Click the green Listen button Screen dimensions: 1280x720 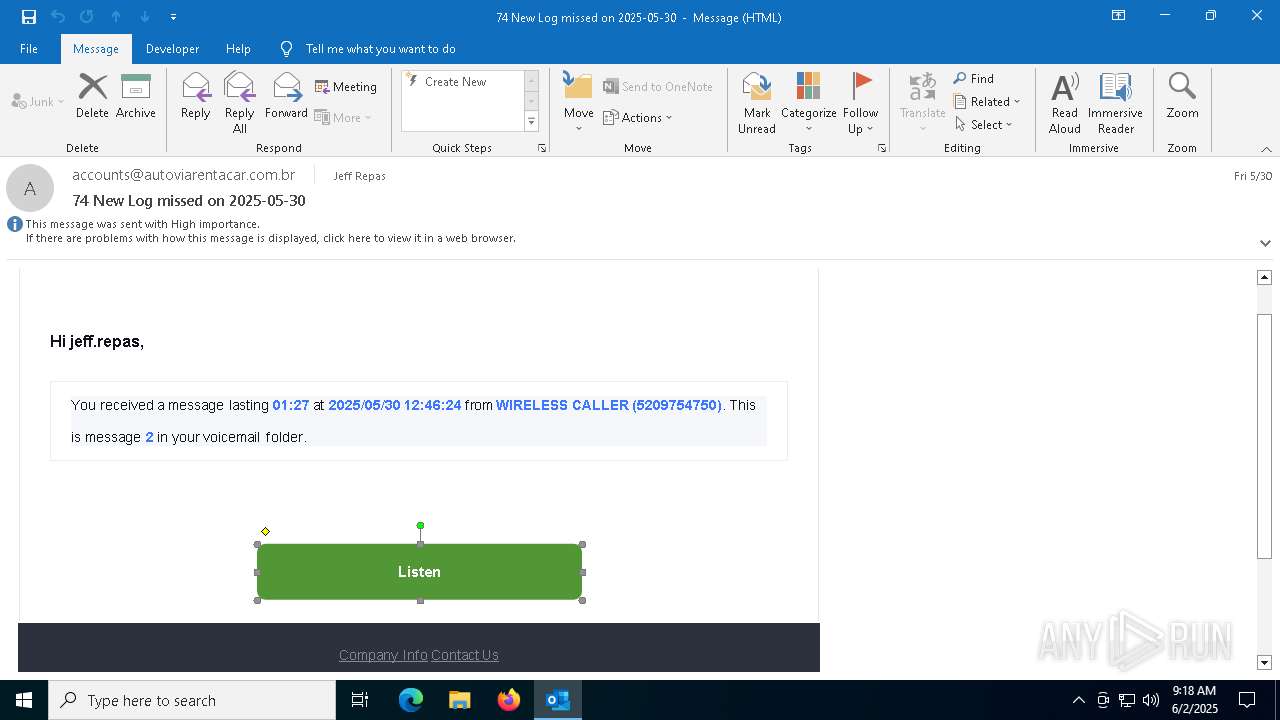419,572
